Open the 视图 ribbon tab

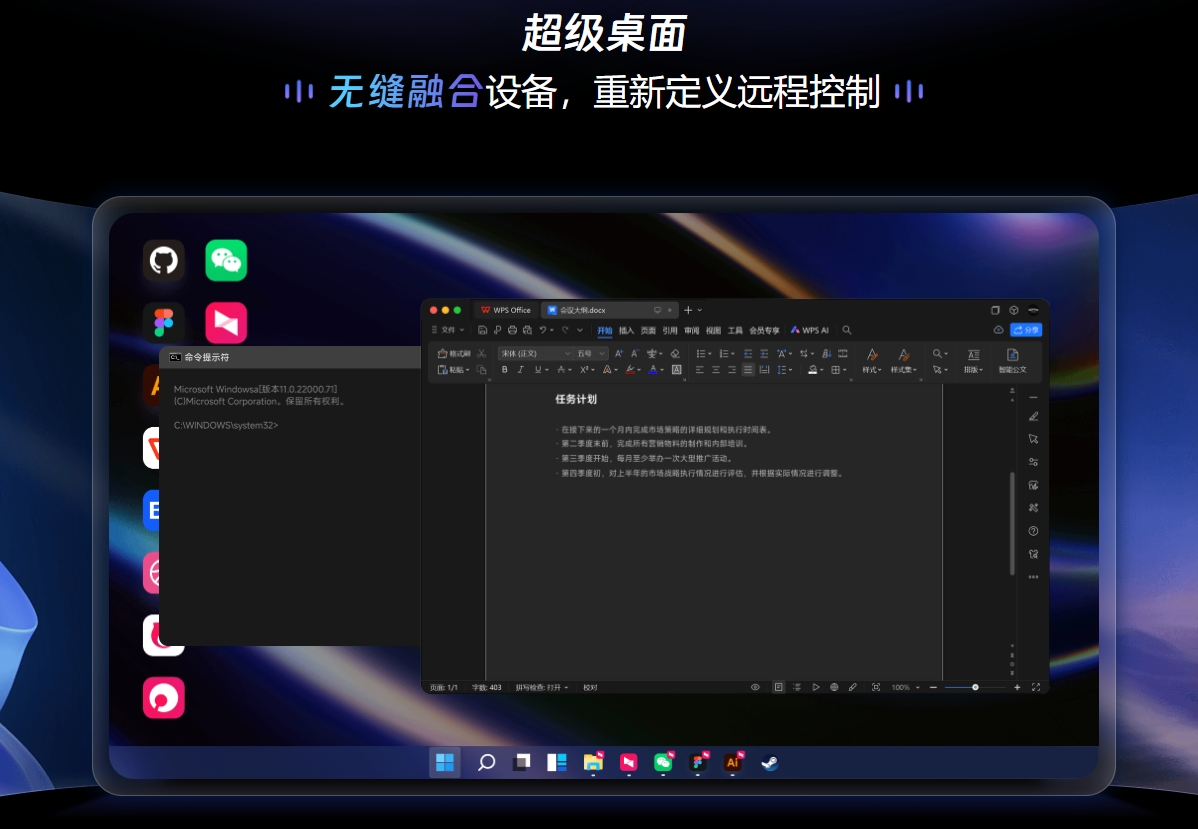coord(713,330)
